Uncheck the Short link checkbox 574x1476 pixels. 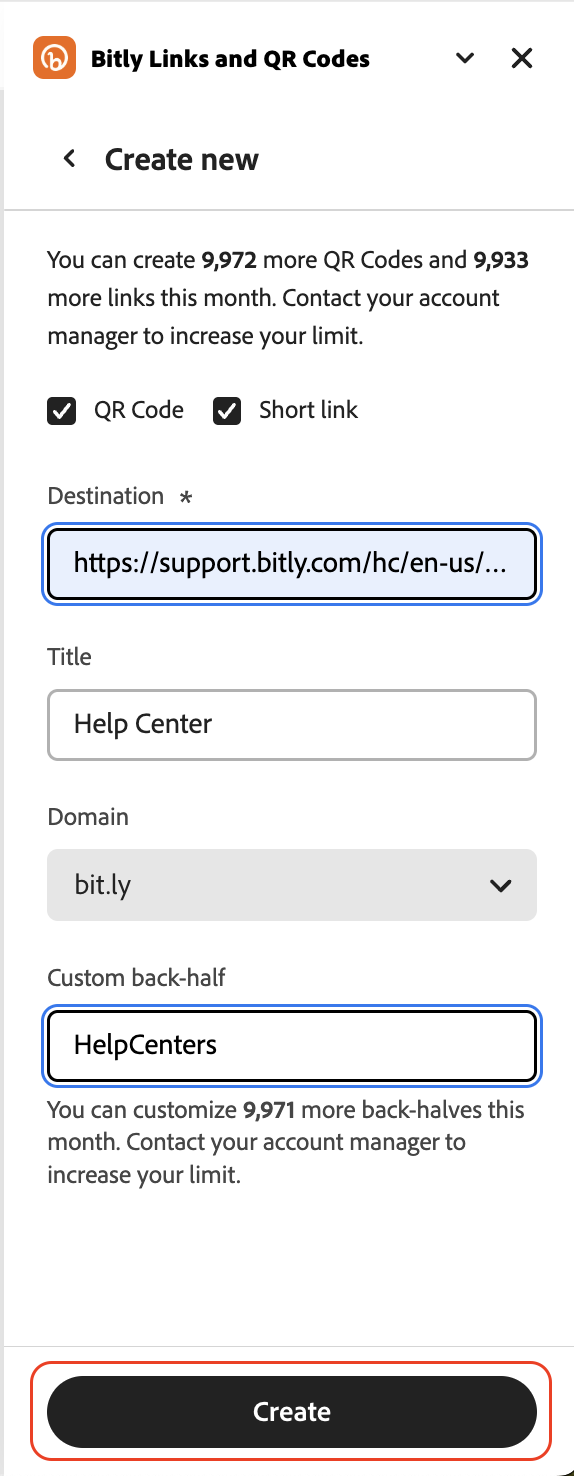227,411
